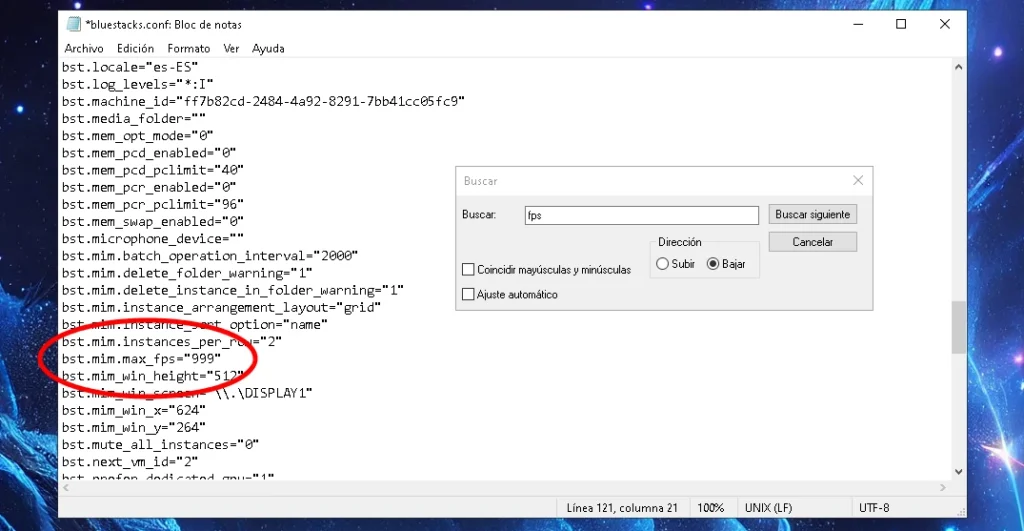The width and height of the screenshot is (1024, 531).
Task: Close the Buscar dialog with X
Action: point(857,181)
